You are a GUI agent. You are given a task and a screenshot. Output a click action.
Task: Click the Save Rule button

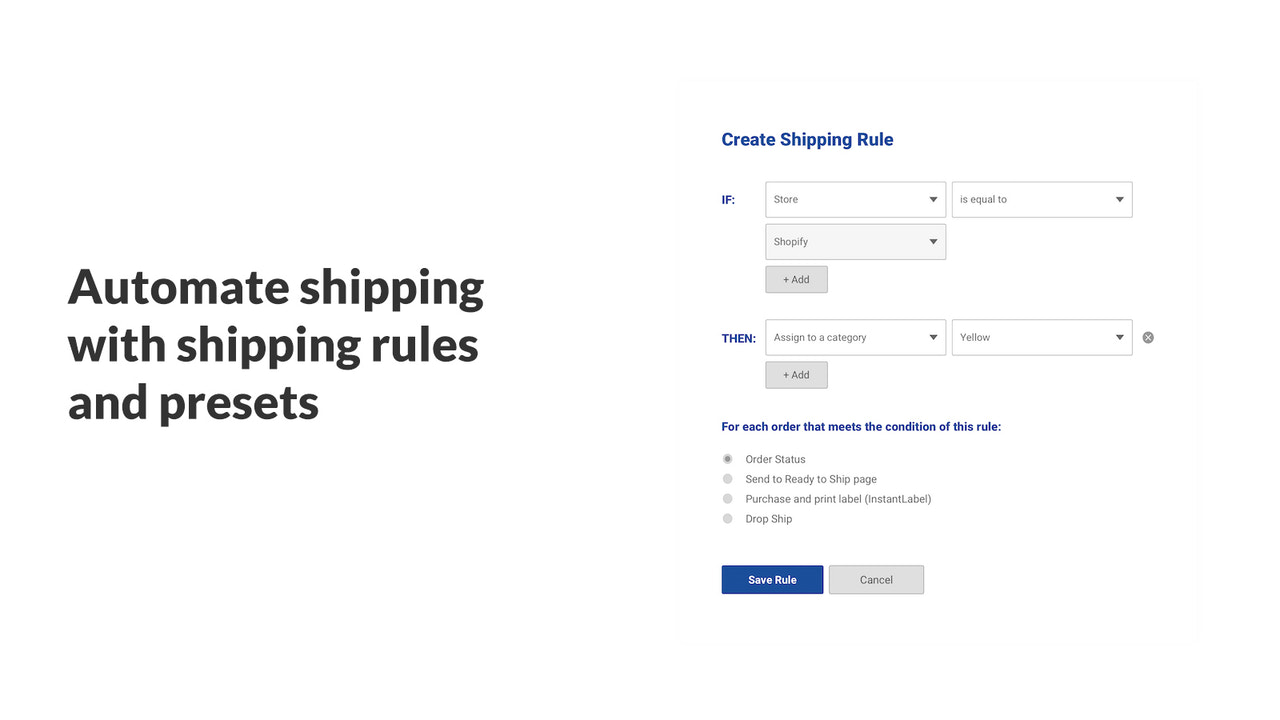[x=772, y=579]
